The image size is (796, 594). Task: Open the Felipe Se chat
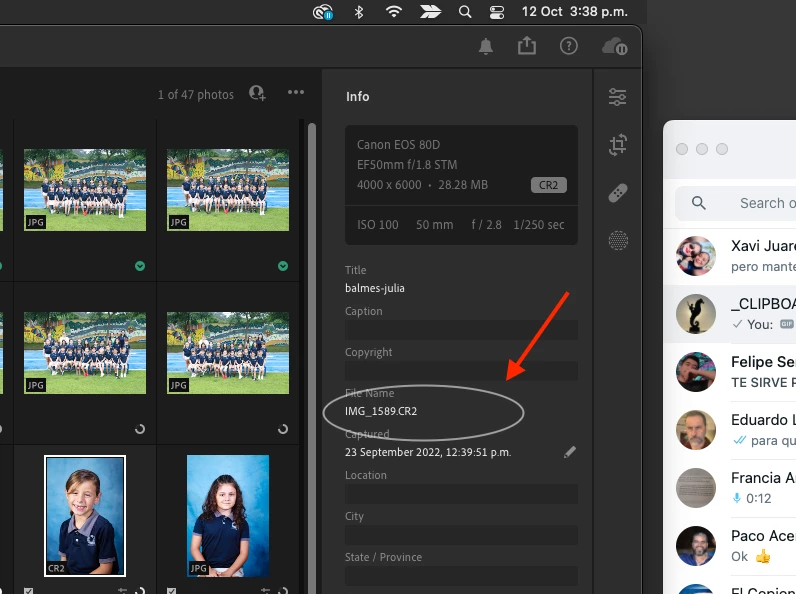tap(730, 372)
